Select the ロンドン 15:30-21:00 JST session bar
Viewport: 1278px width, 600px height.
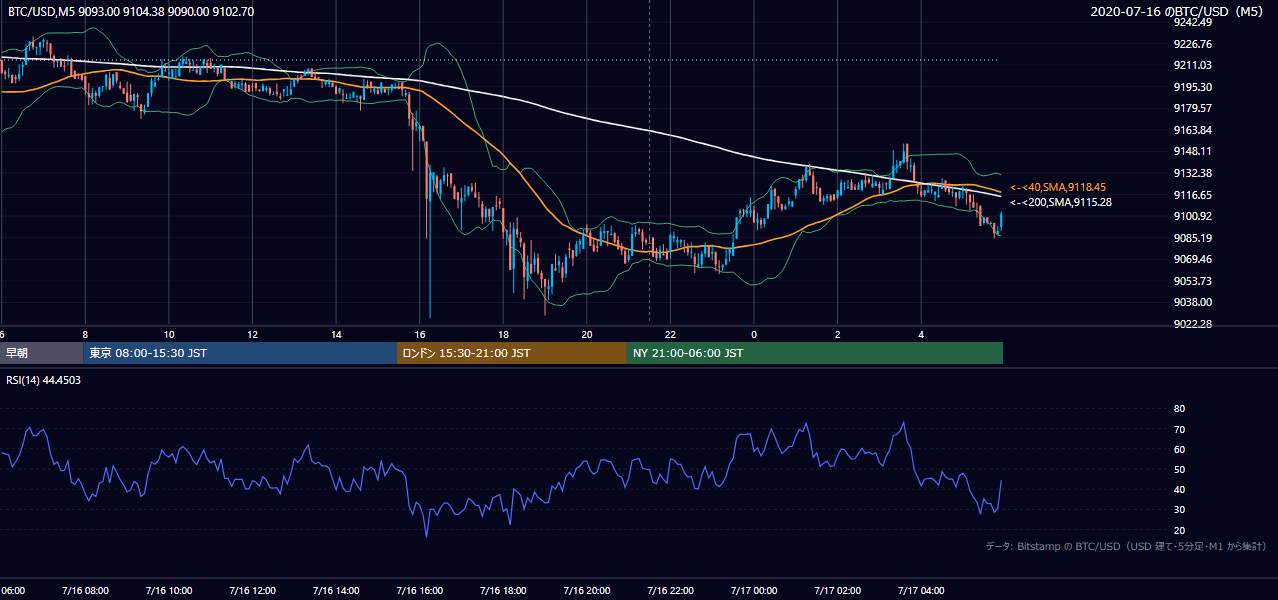pos(512,353)
